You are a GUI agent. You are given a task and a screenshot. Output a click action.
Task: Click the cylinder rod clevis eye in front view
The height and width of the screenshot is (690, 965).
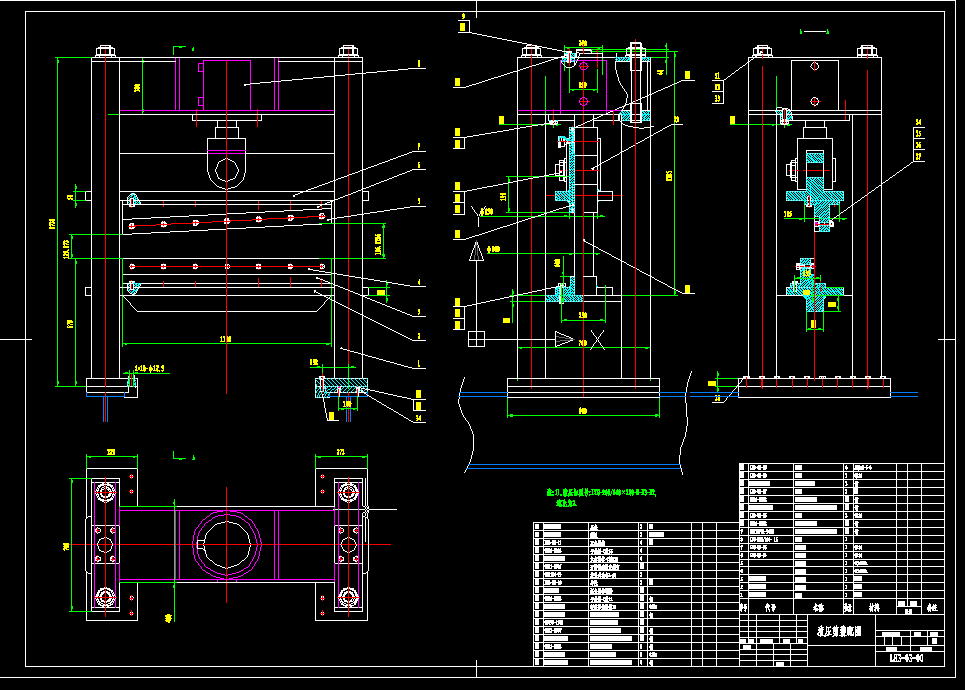point(226,169)
